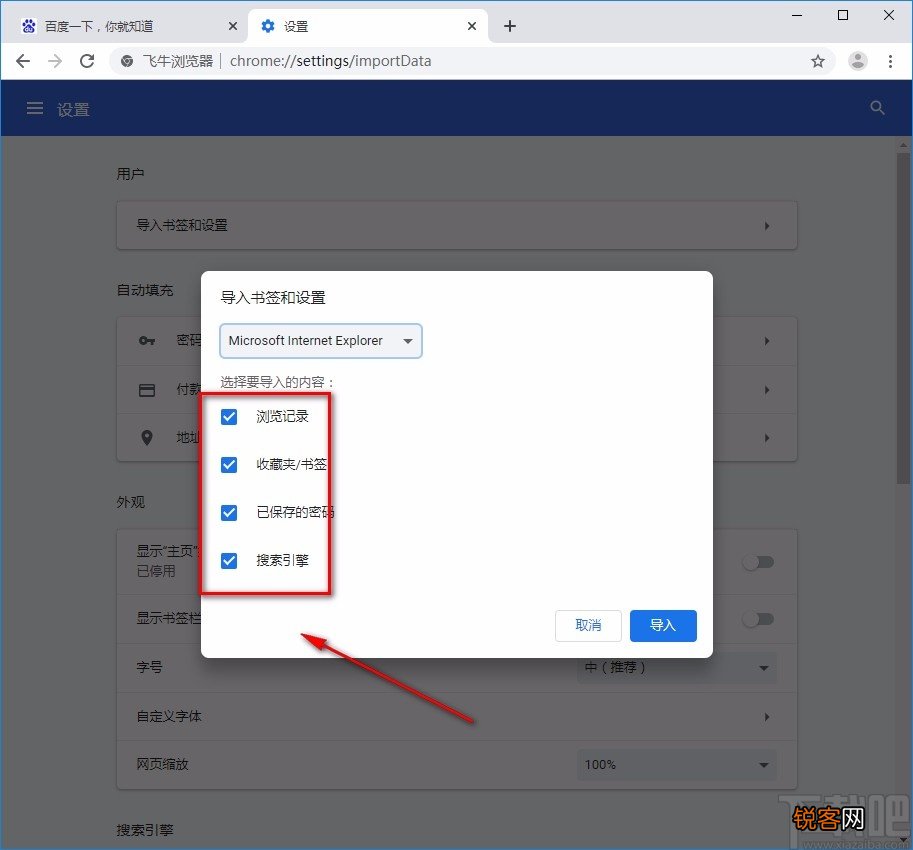Uncheck the 搜索引擎 checkbox

[229, 561]
